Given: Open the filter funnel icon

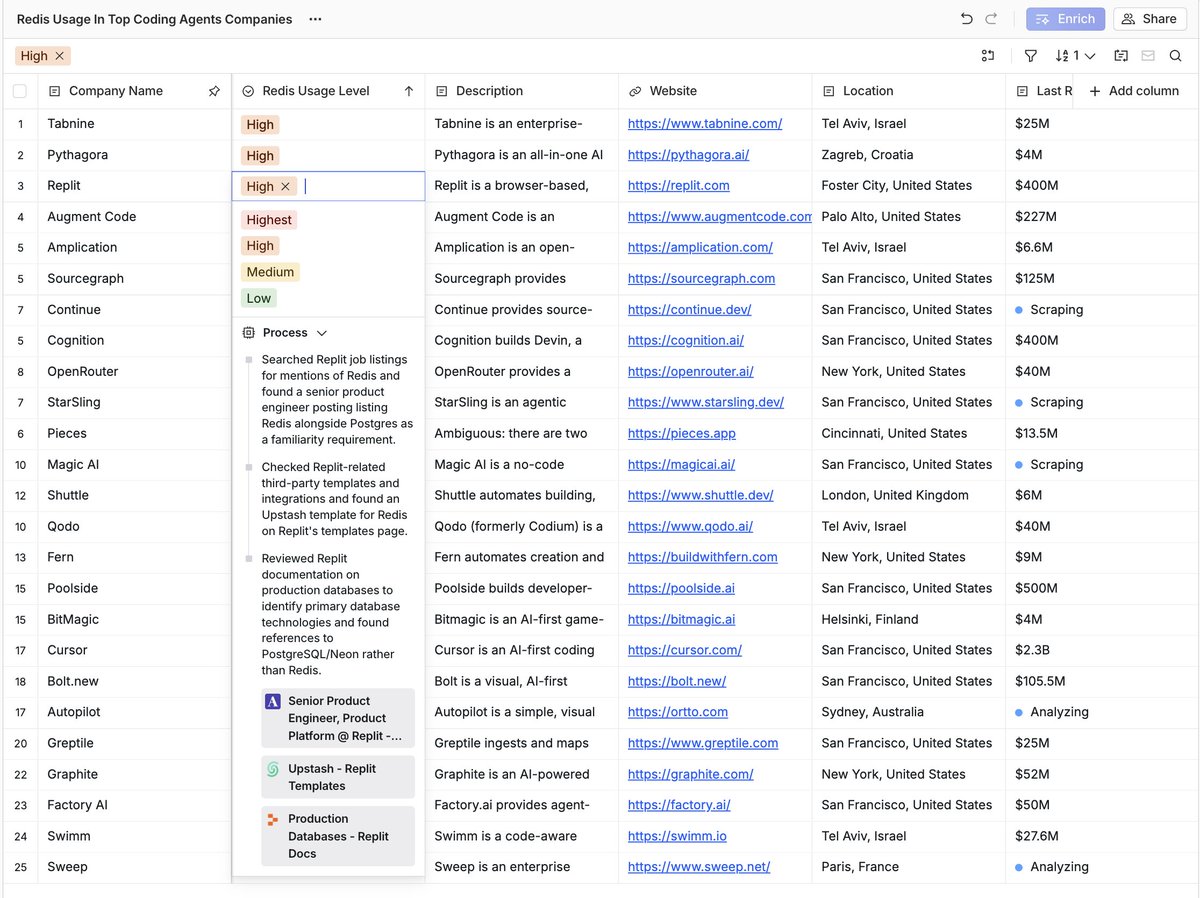Looking at the screenshot, I should click(x=1031, y=56).
